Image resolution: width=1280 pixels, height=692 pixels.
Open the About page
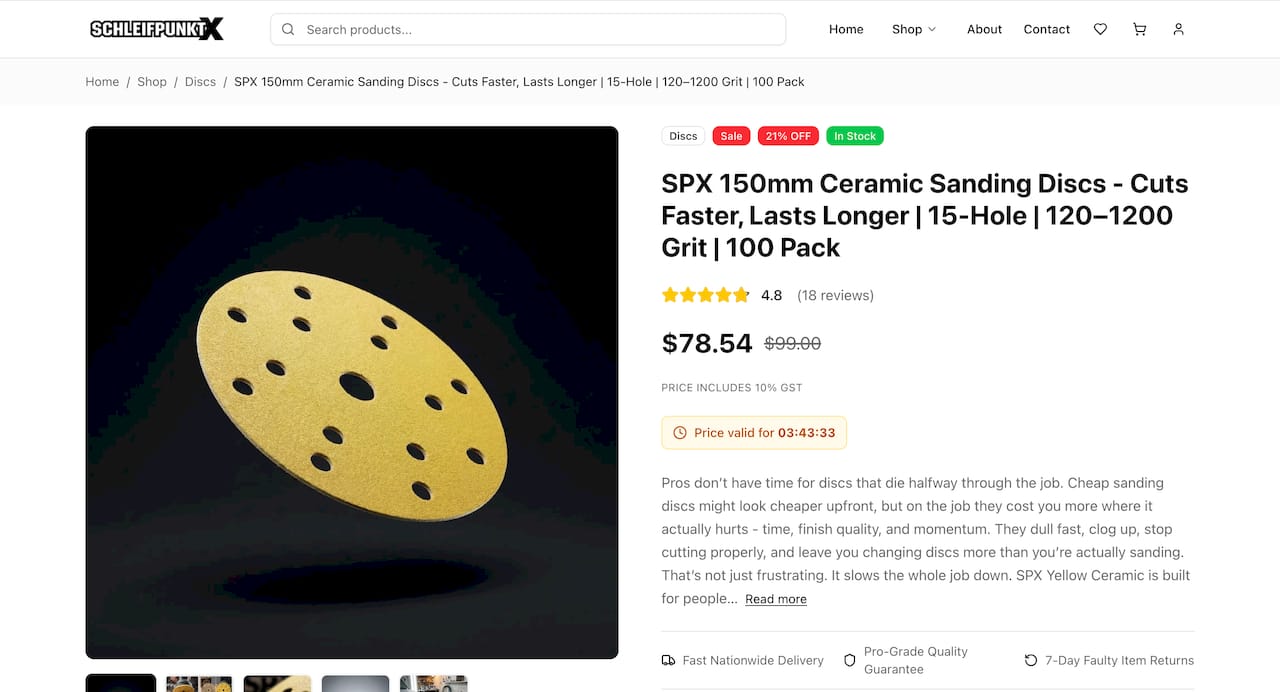click(x=984, y=30)
